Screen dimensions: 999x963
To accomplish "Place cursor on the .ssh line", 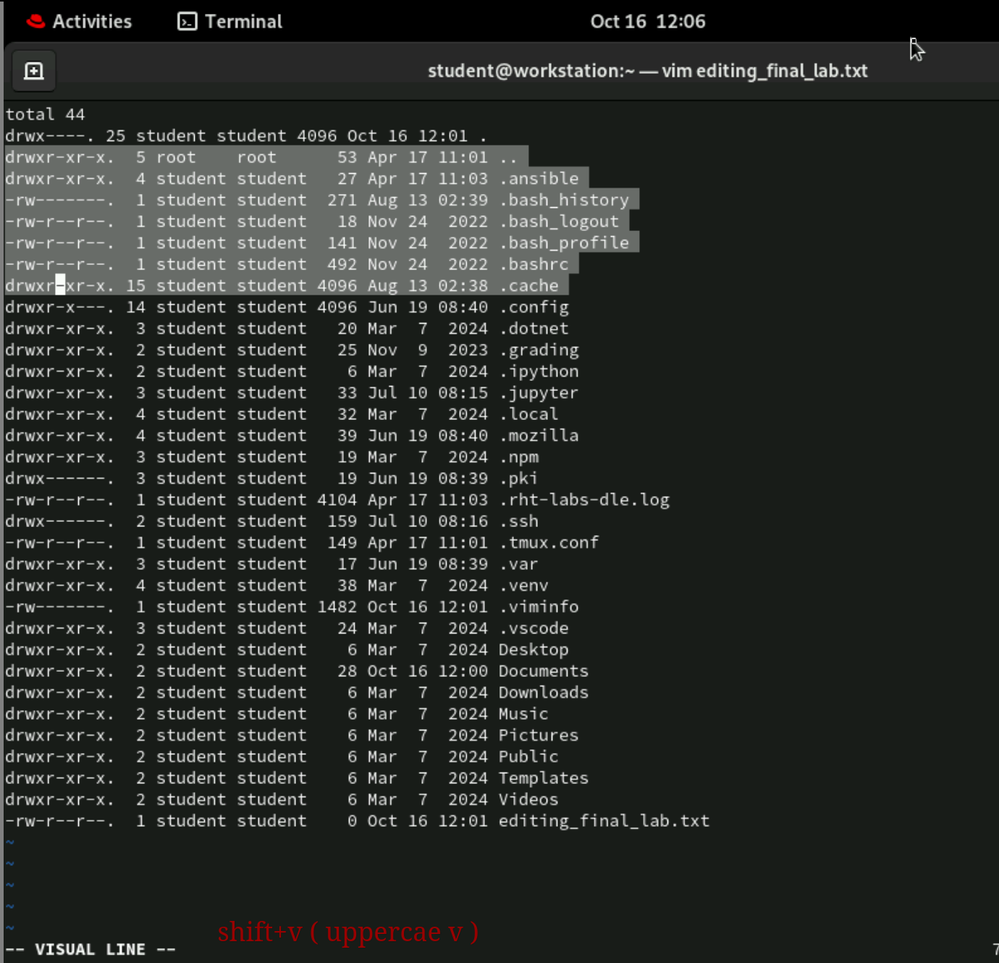I will point(518,521).
